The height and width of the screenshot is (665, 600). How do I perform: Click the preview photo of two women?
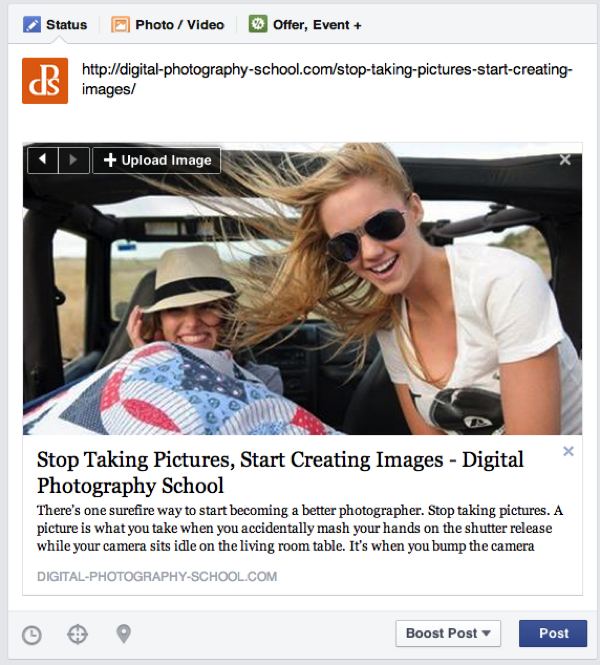pos(302,300)
